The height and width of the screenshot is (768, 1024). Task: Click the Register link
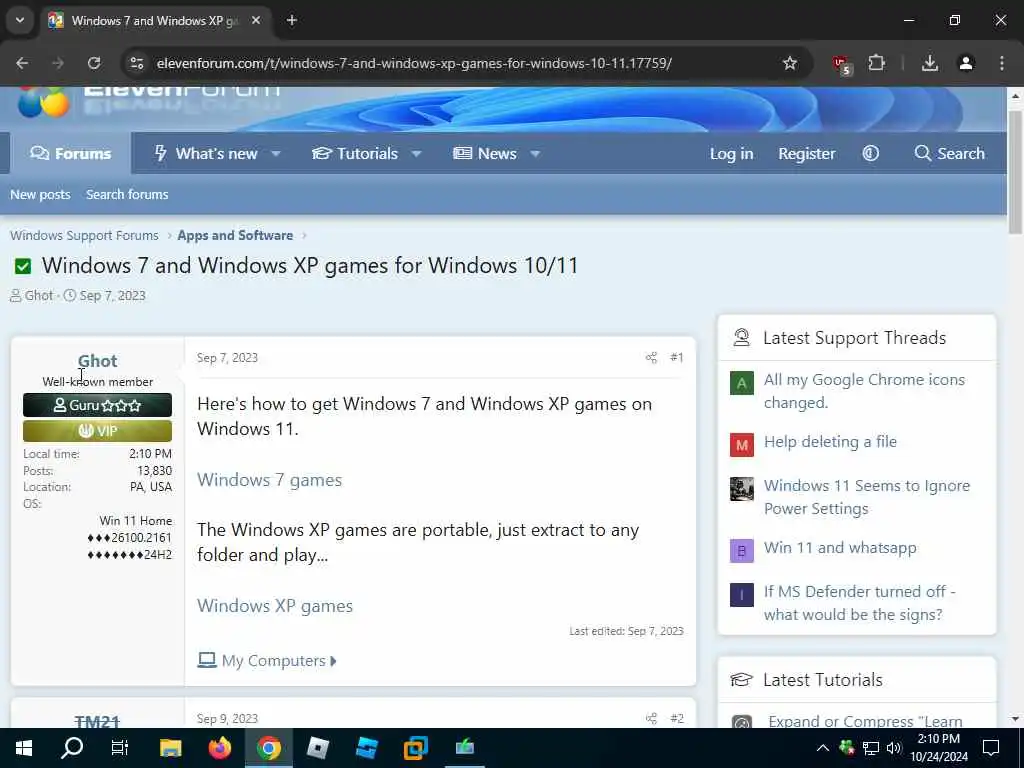point(807,153)
